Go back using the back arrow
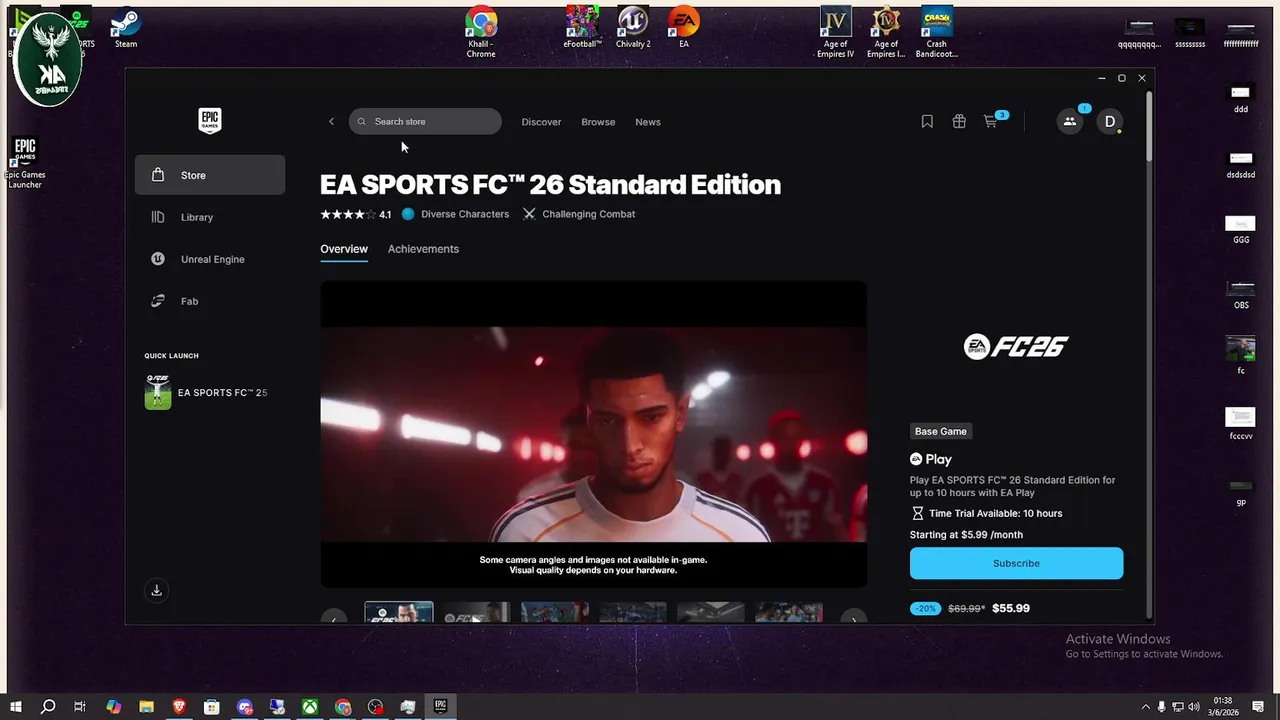The width and height of the screenshot is (1280, 720). pyautogui.click(x=332, y=122)
